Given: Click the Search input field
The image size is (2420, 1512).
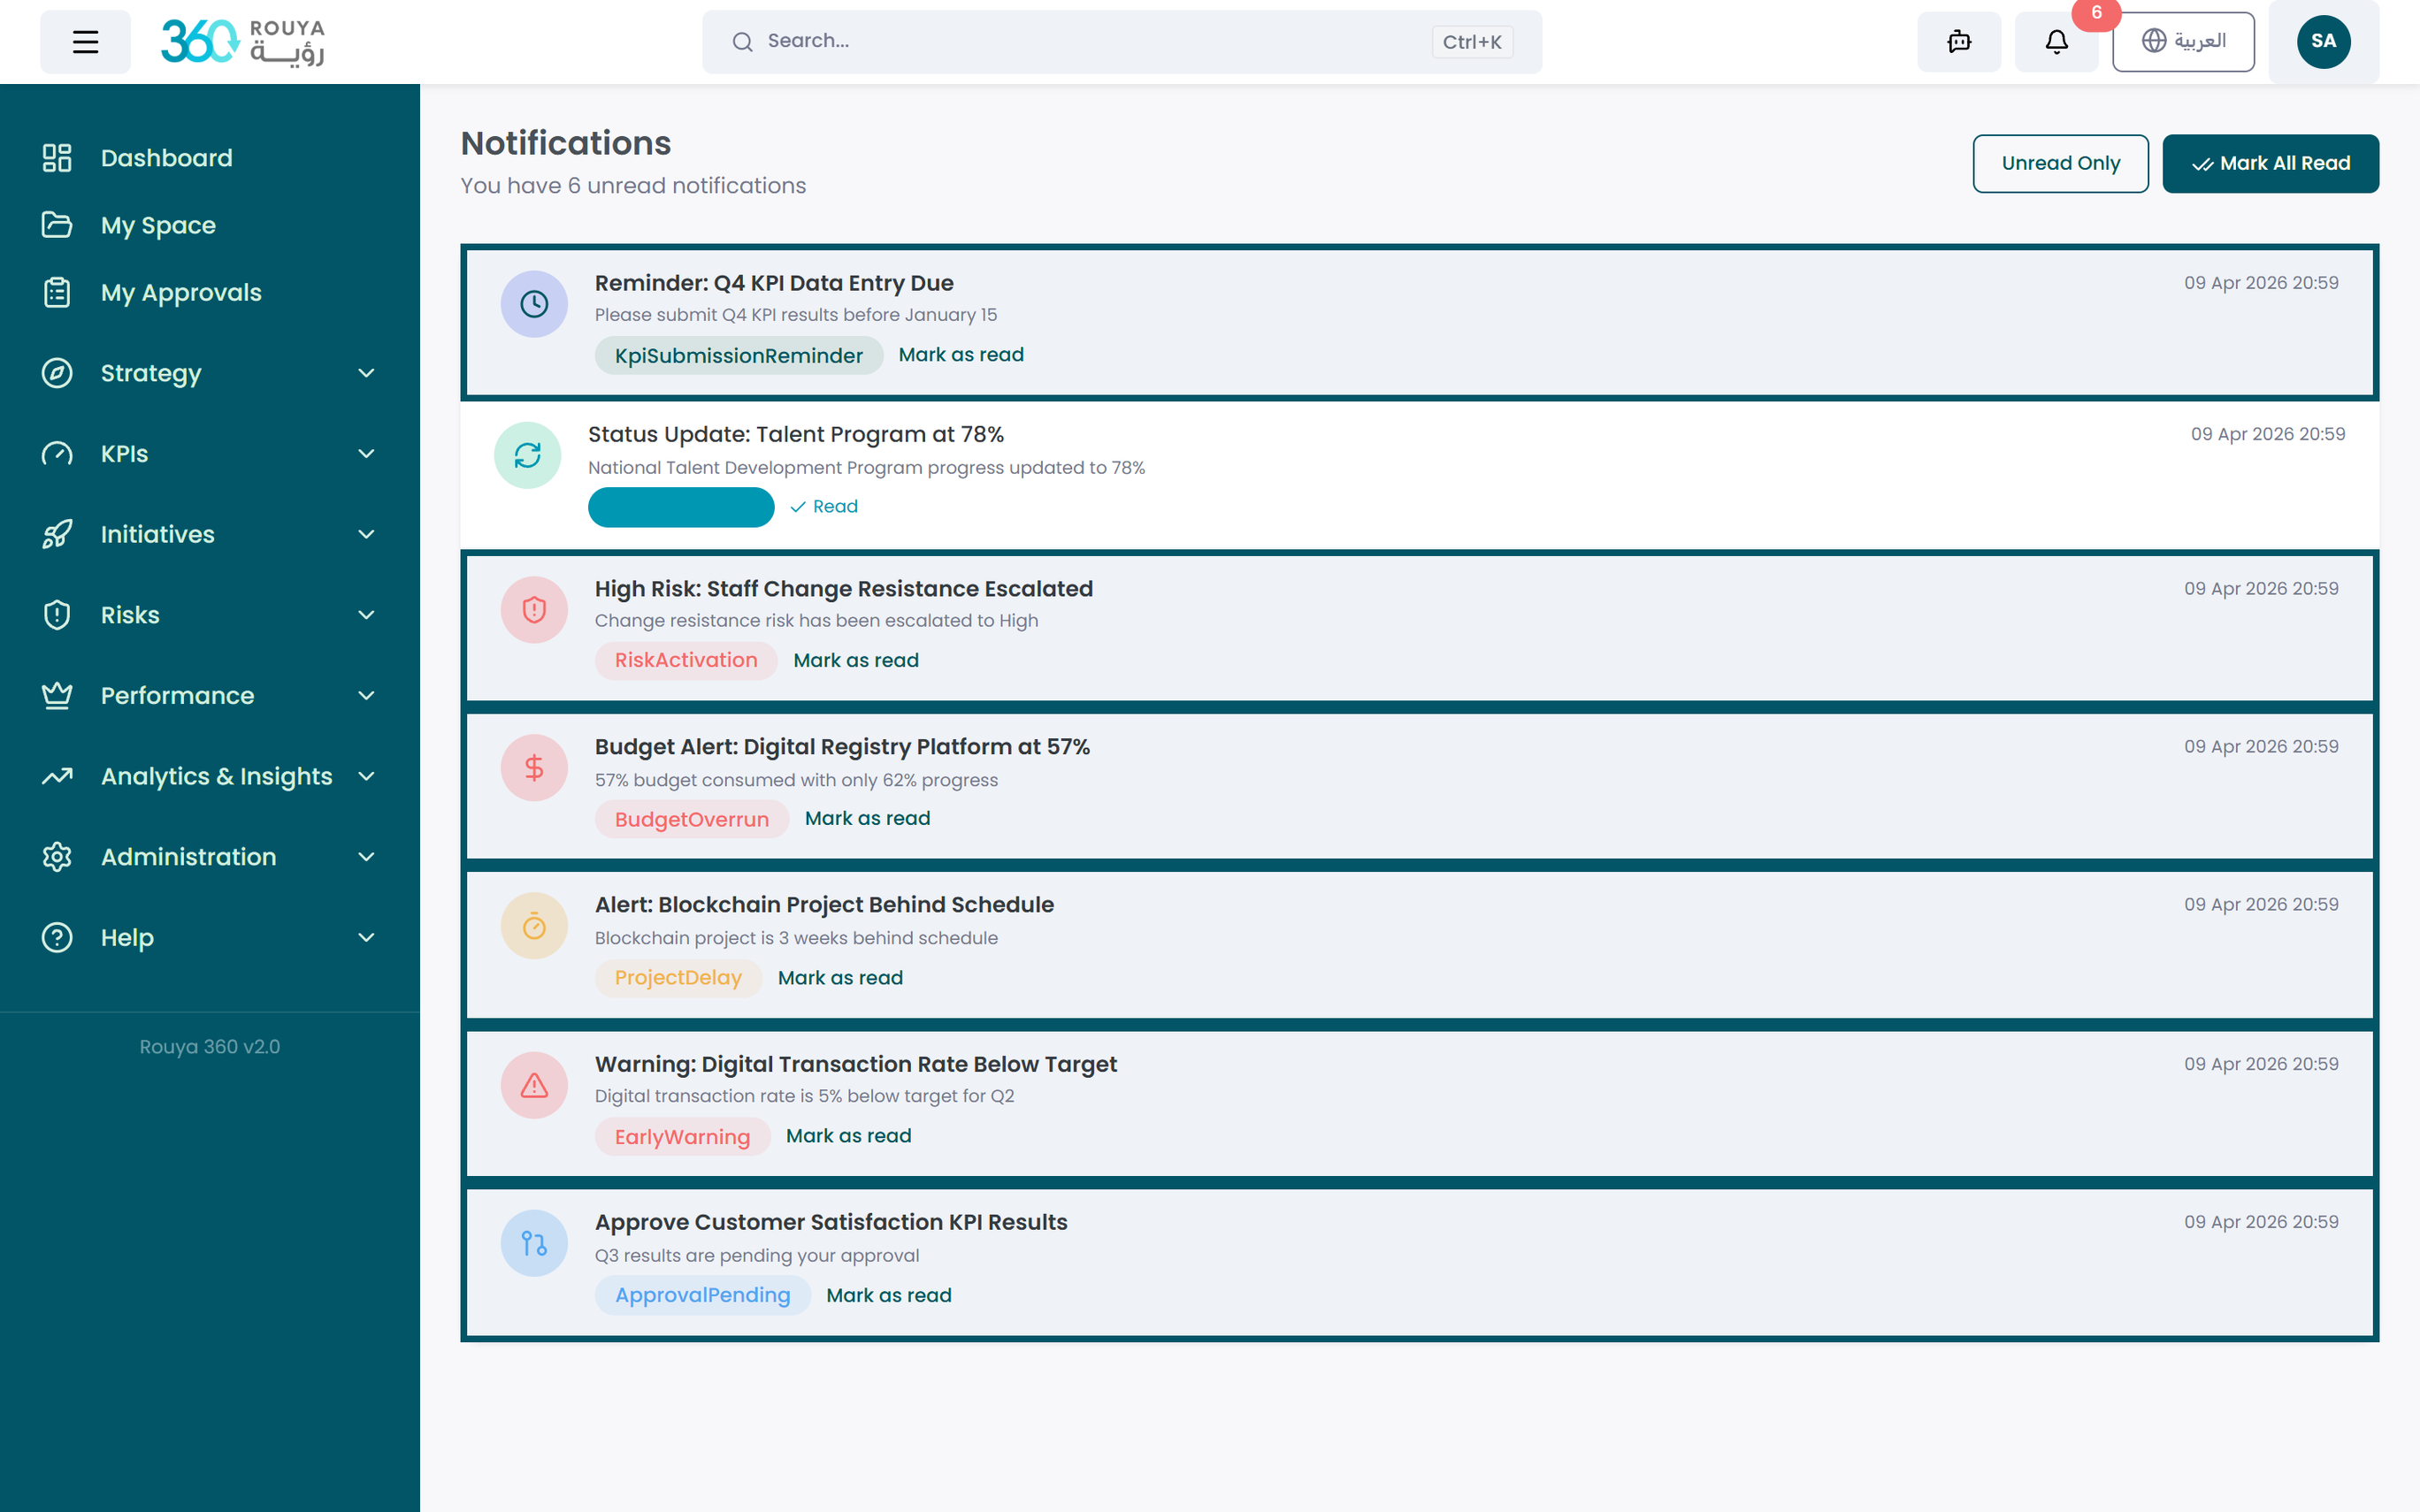Looking at the screenshot, I should point(1100,41).
